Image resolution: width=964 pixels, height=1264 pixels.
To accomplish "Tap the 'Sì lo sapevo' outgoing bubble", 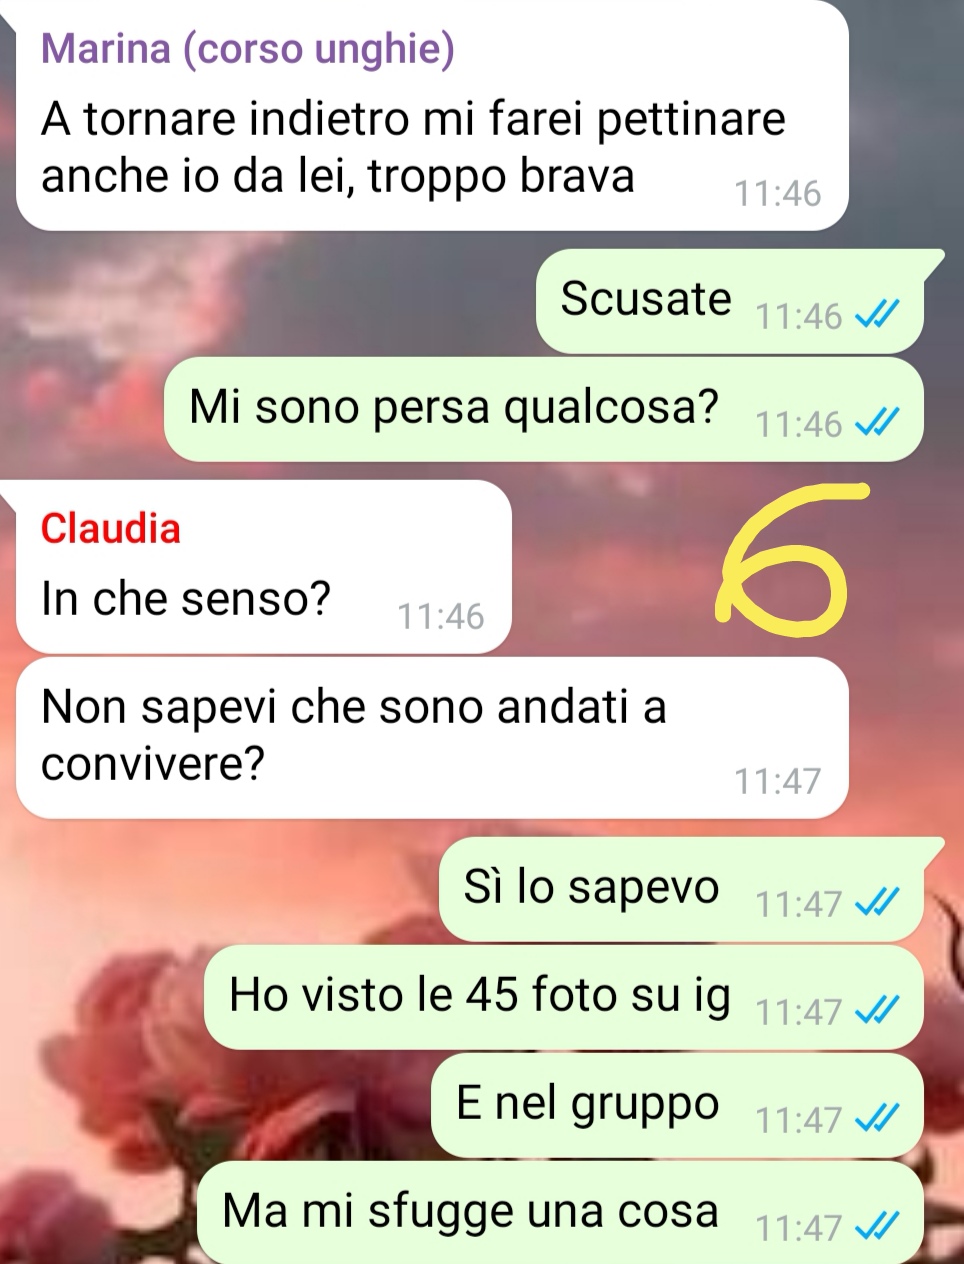I will tap(680, 889).
